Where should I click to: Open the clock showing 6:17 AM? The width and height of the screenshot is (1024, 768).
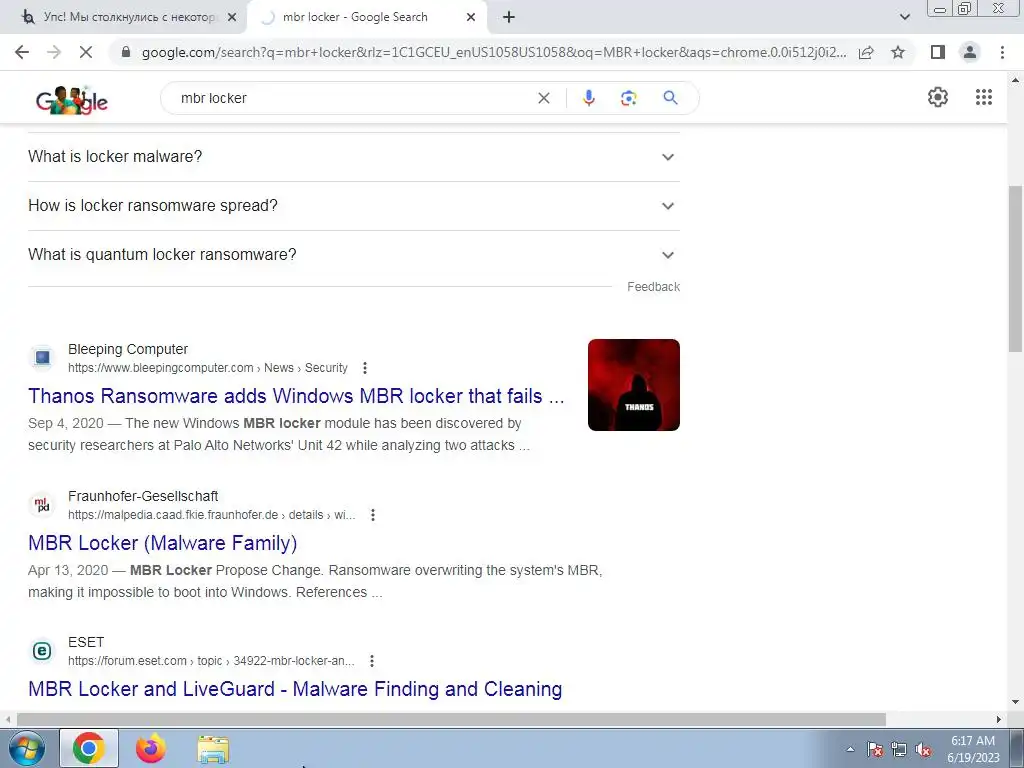tap(973, 749)
